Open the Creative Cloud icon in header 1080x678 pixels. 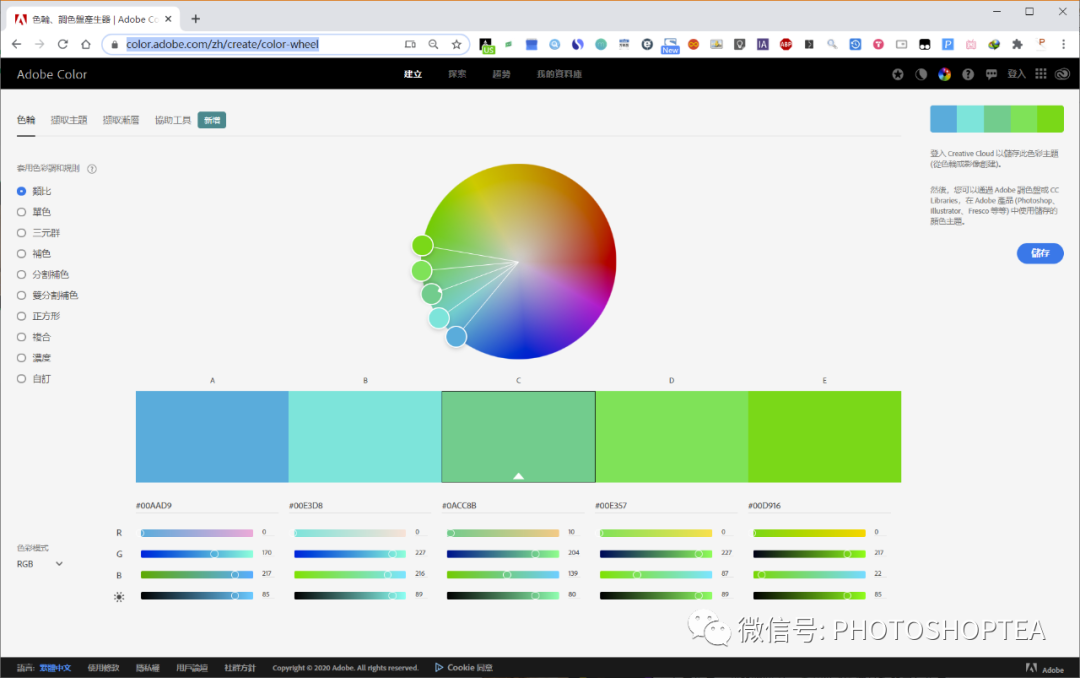[1062, 74]
